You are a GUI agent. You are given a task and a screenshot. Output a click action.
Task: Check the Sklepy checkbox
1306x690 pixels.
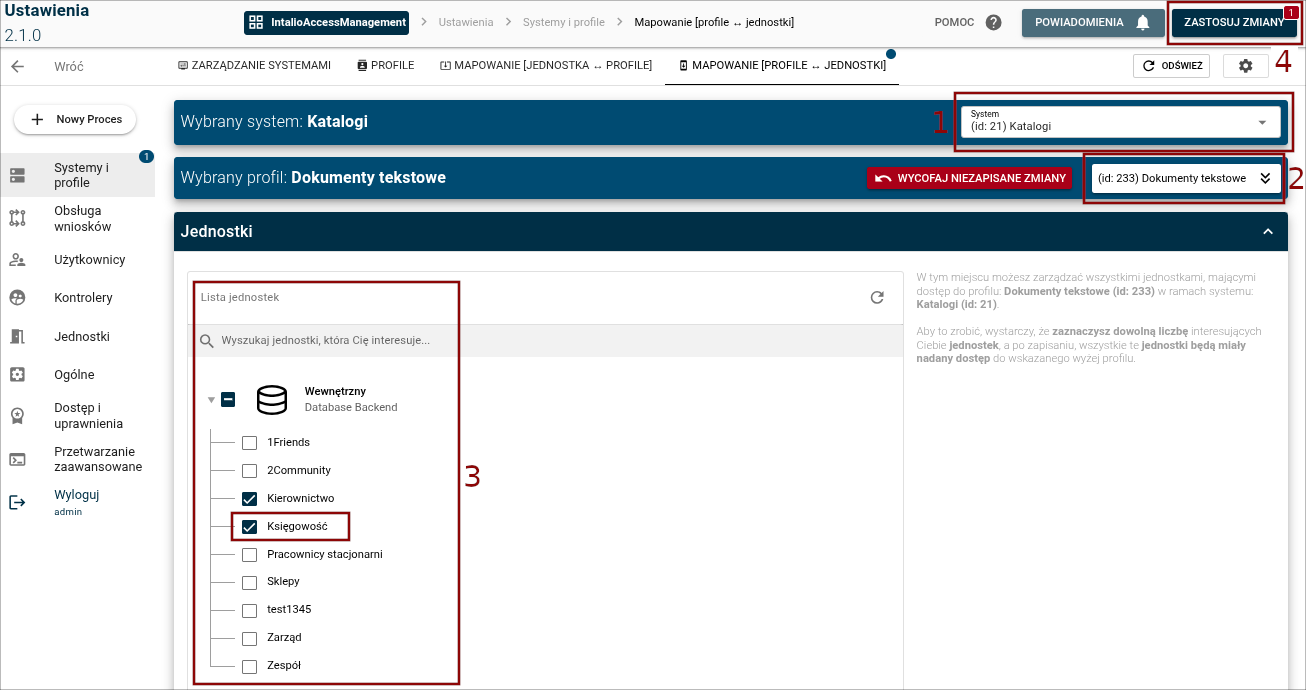250,582
